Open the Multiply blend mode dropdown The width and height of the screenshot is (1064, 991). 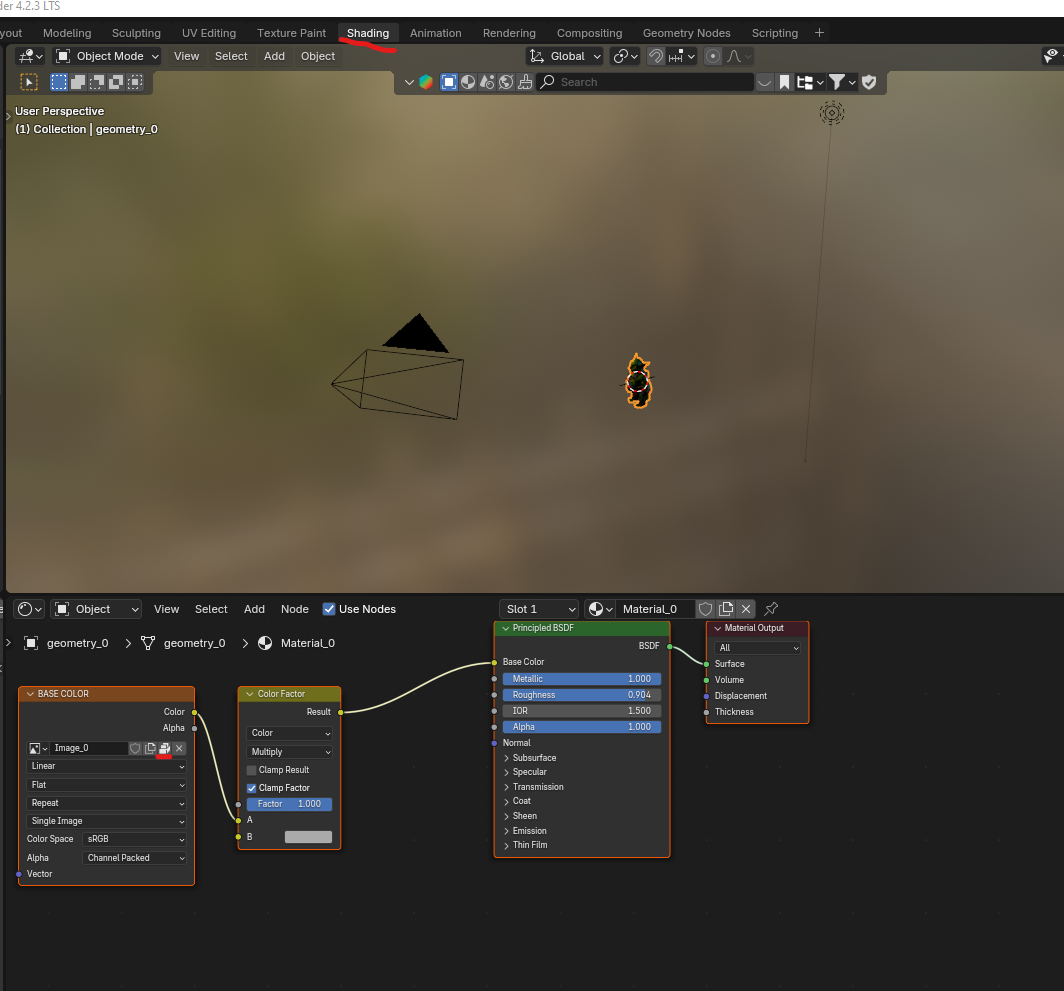click(x=289, y=752)
